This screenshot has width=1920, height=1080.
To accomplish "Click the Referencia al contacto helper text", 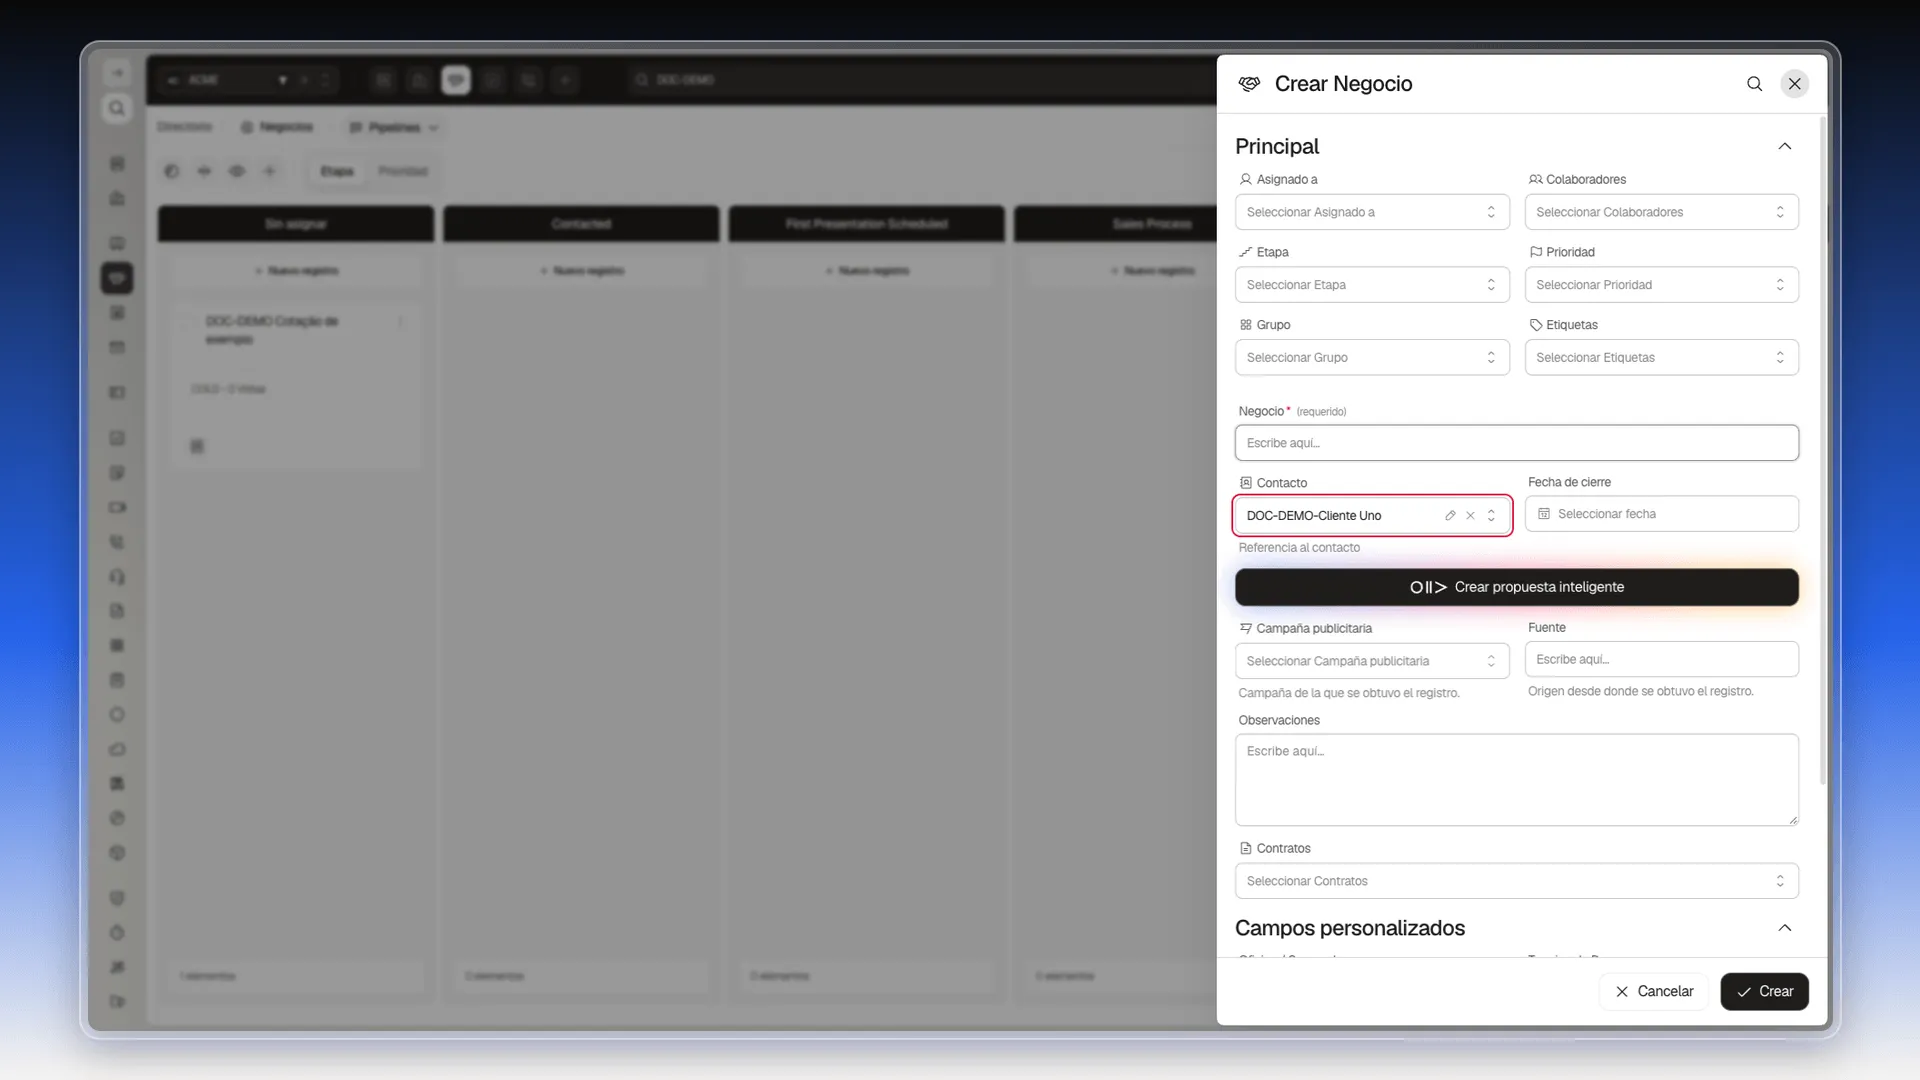I will coord(1299,548).
